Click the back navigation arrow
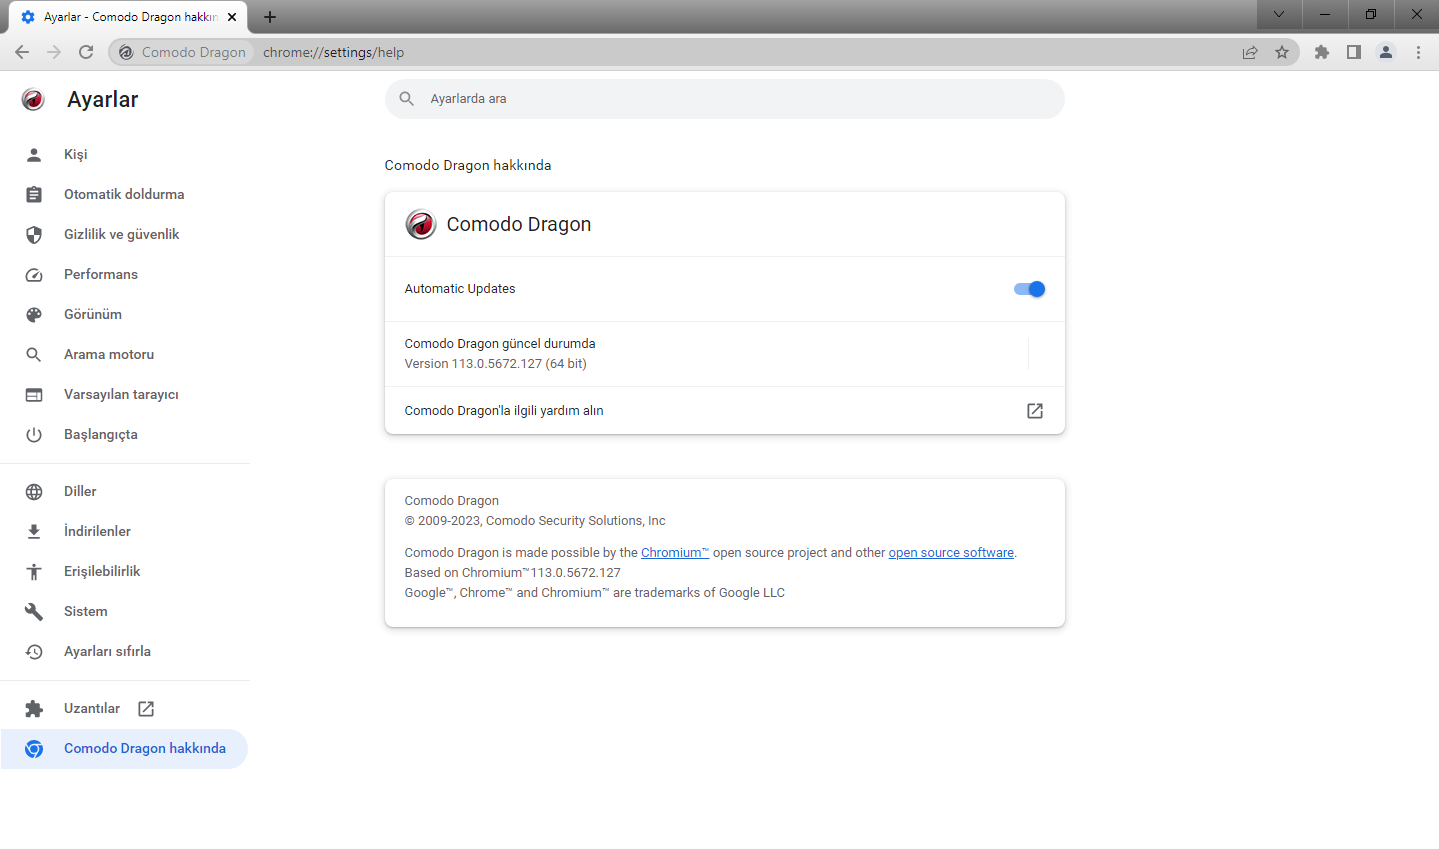Image resolution: width=1439 pixels, height=849 pixels. (22, 52)
